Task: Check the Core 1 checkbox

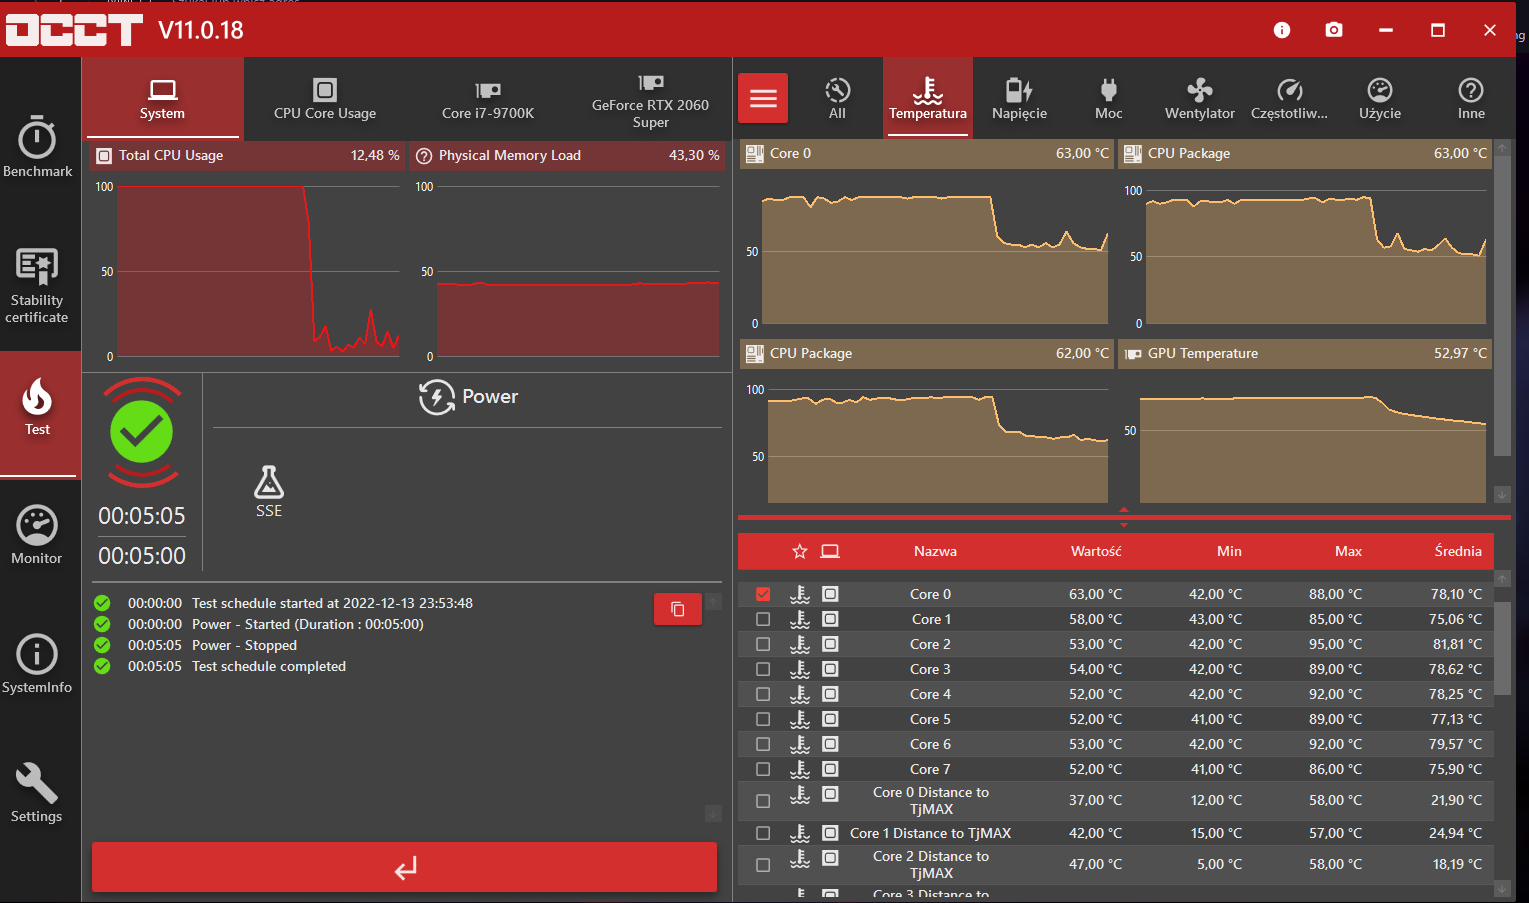Action: 763,619
